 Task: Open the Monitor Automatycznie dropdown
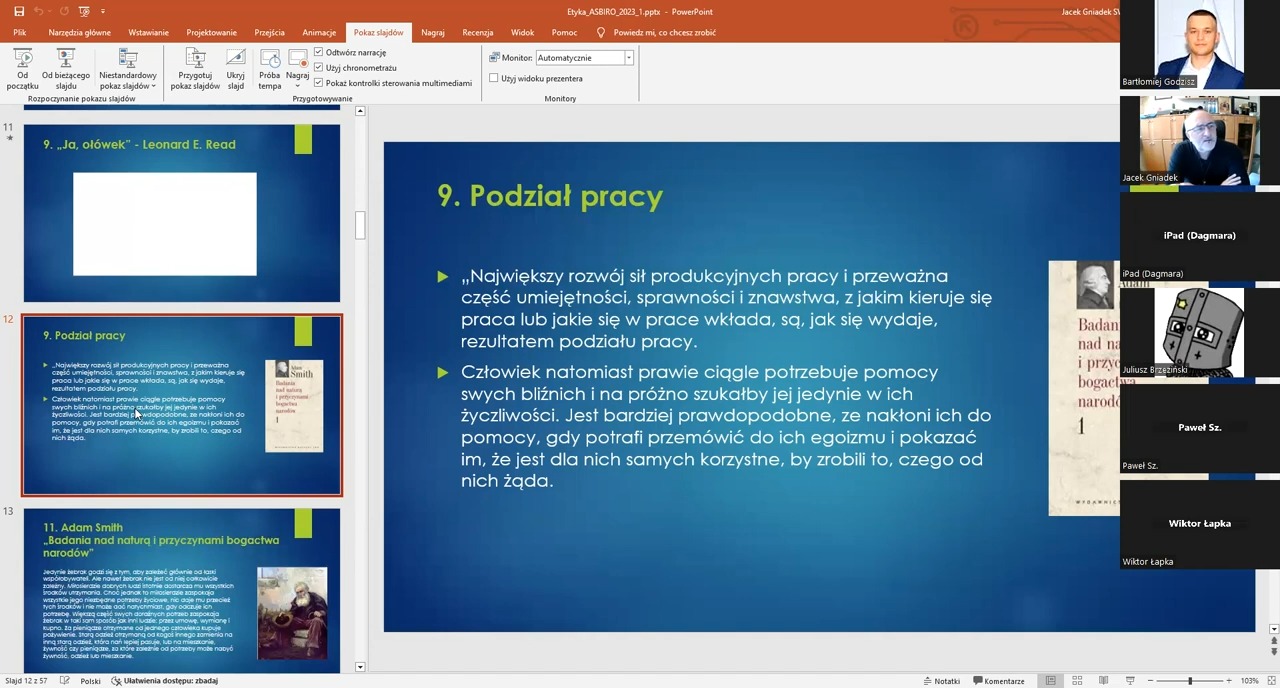[629, 58]
